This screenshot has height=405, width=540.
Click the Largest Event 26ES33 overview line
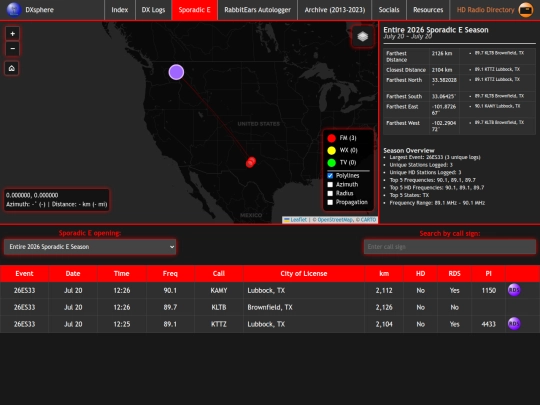[435, 157]
